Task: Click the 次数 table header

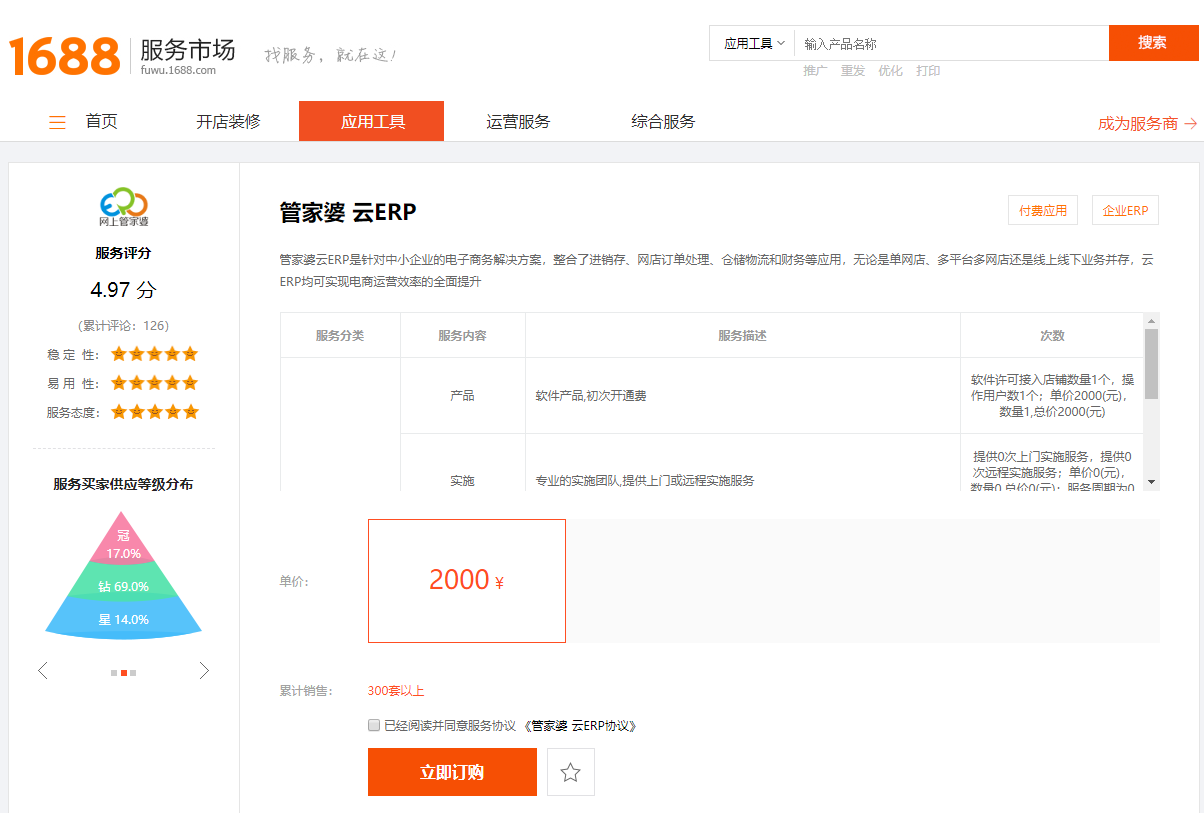Action: [1052, 336]
